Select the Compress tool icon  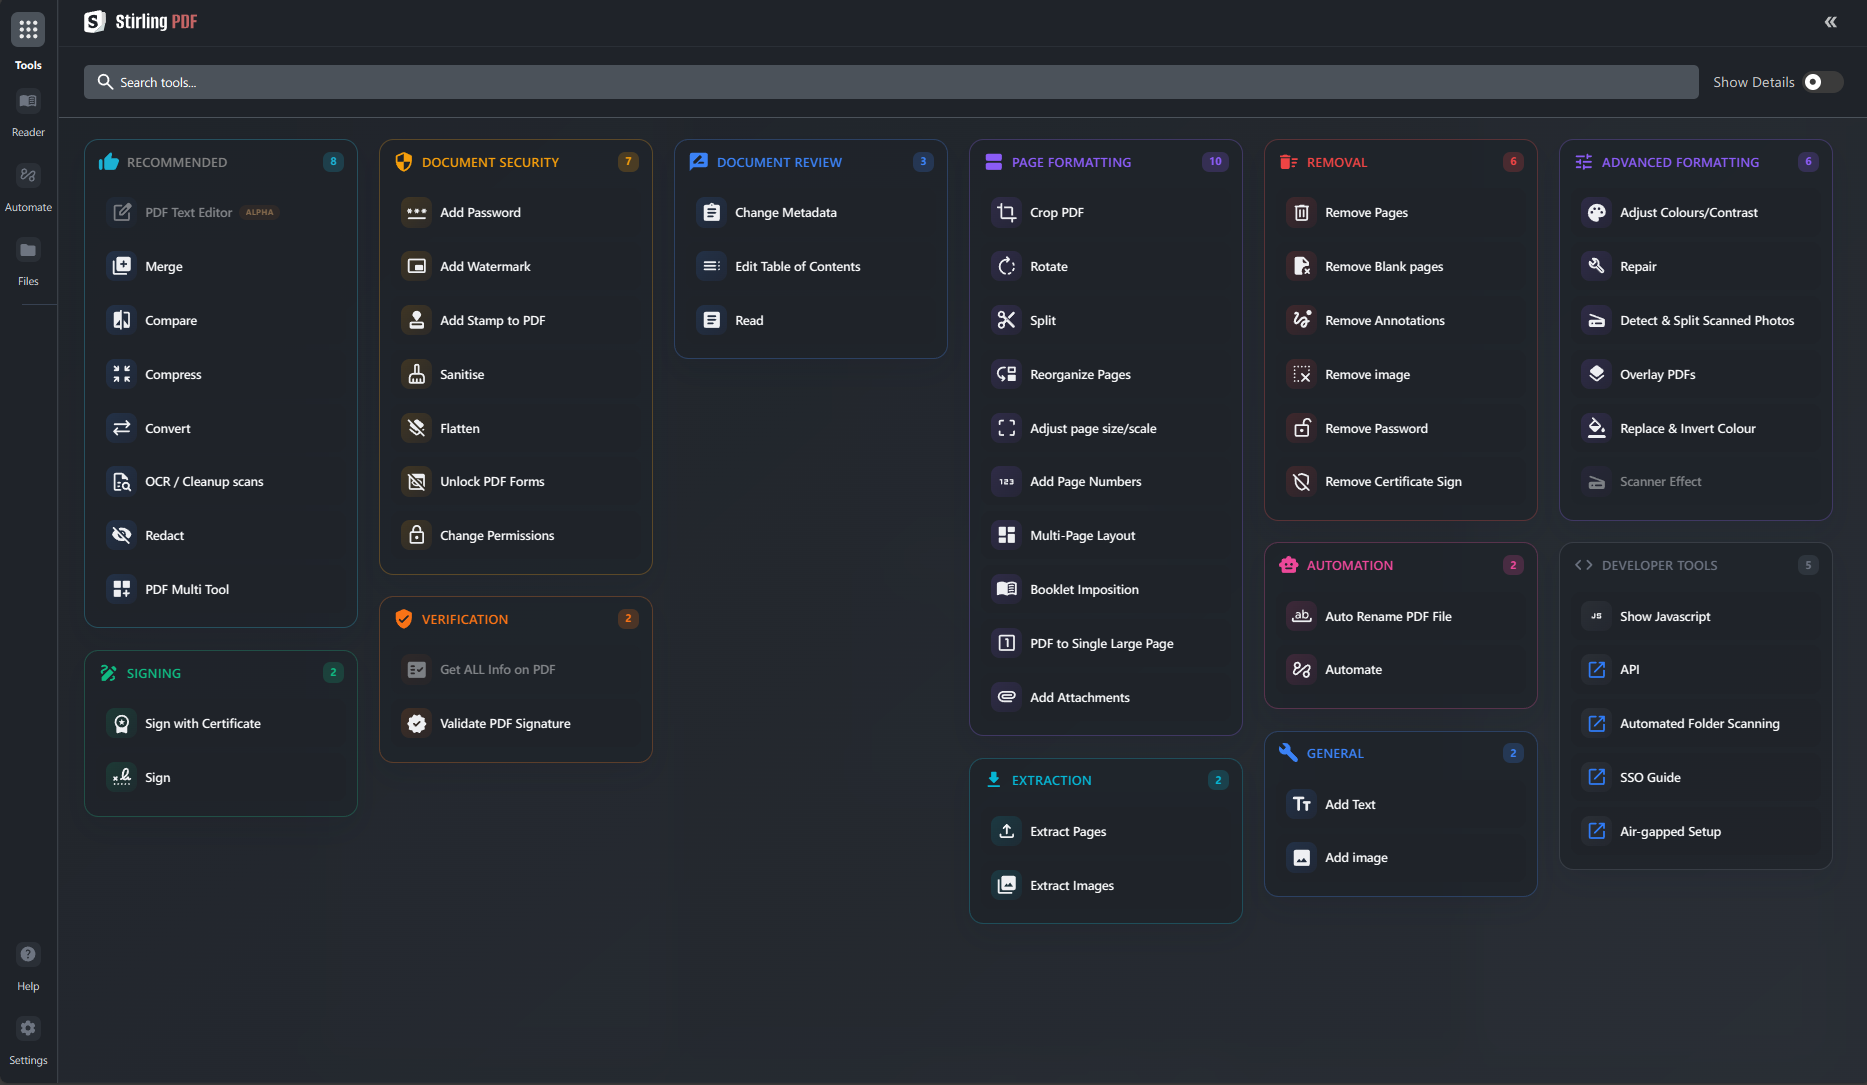click(122, 374)
